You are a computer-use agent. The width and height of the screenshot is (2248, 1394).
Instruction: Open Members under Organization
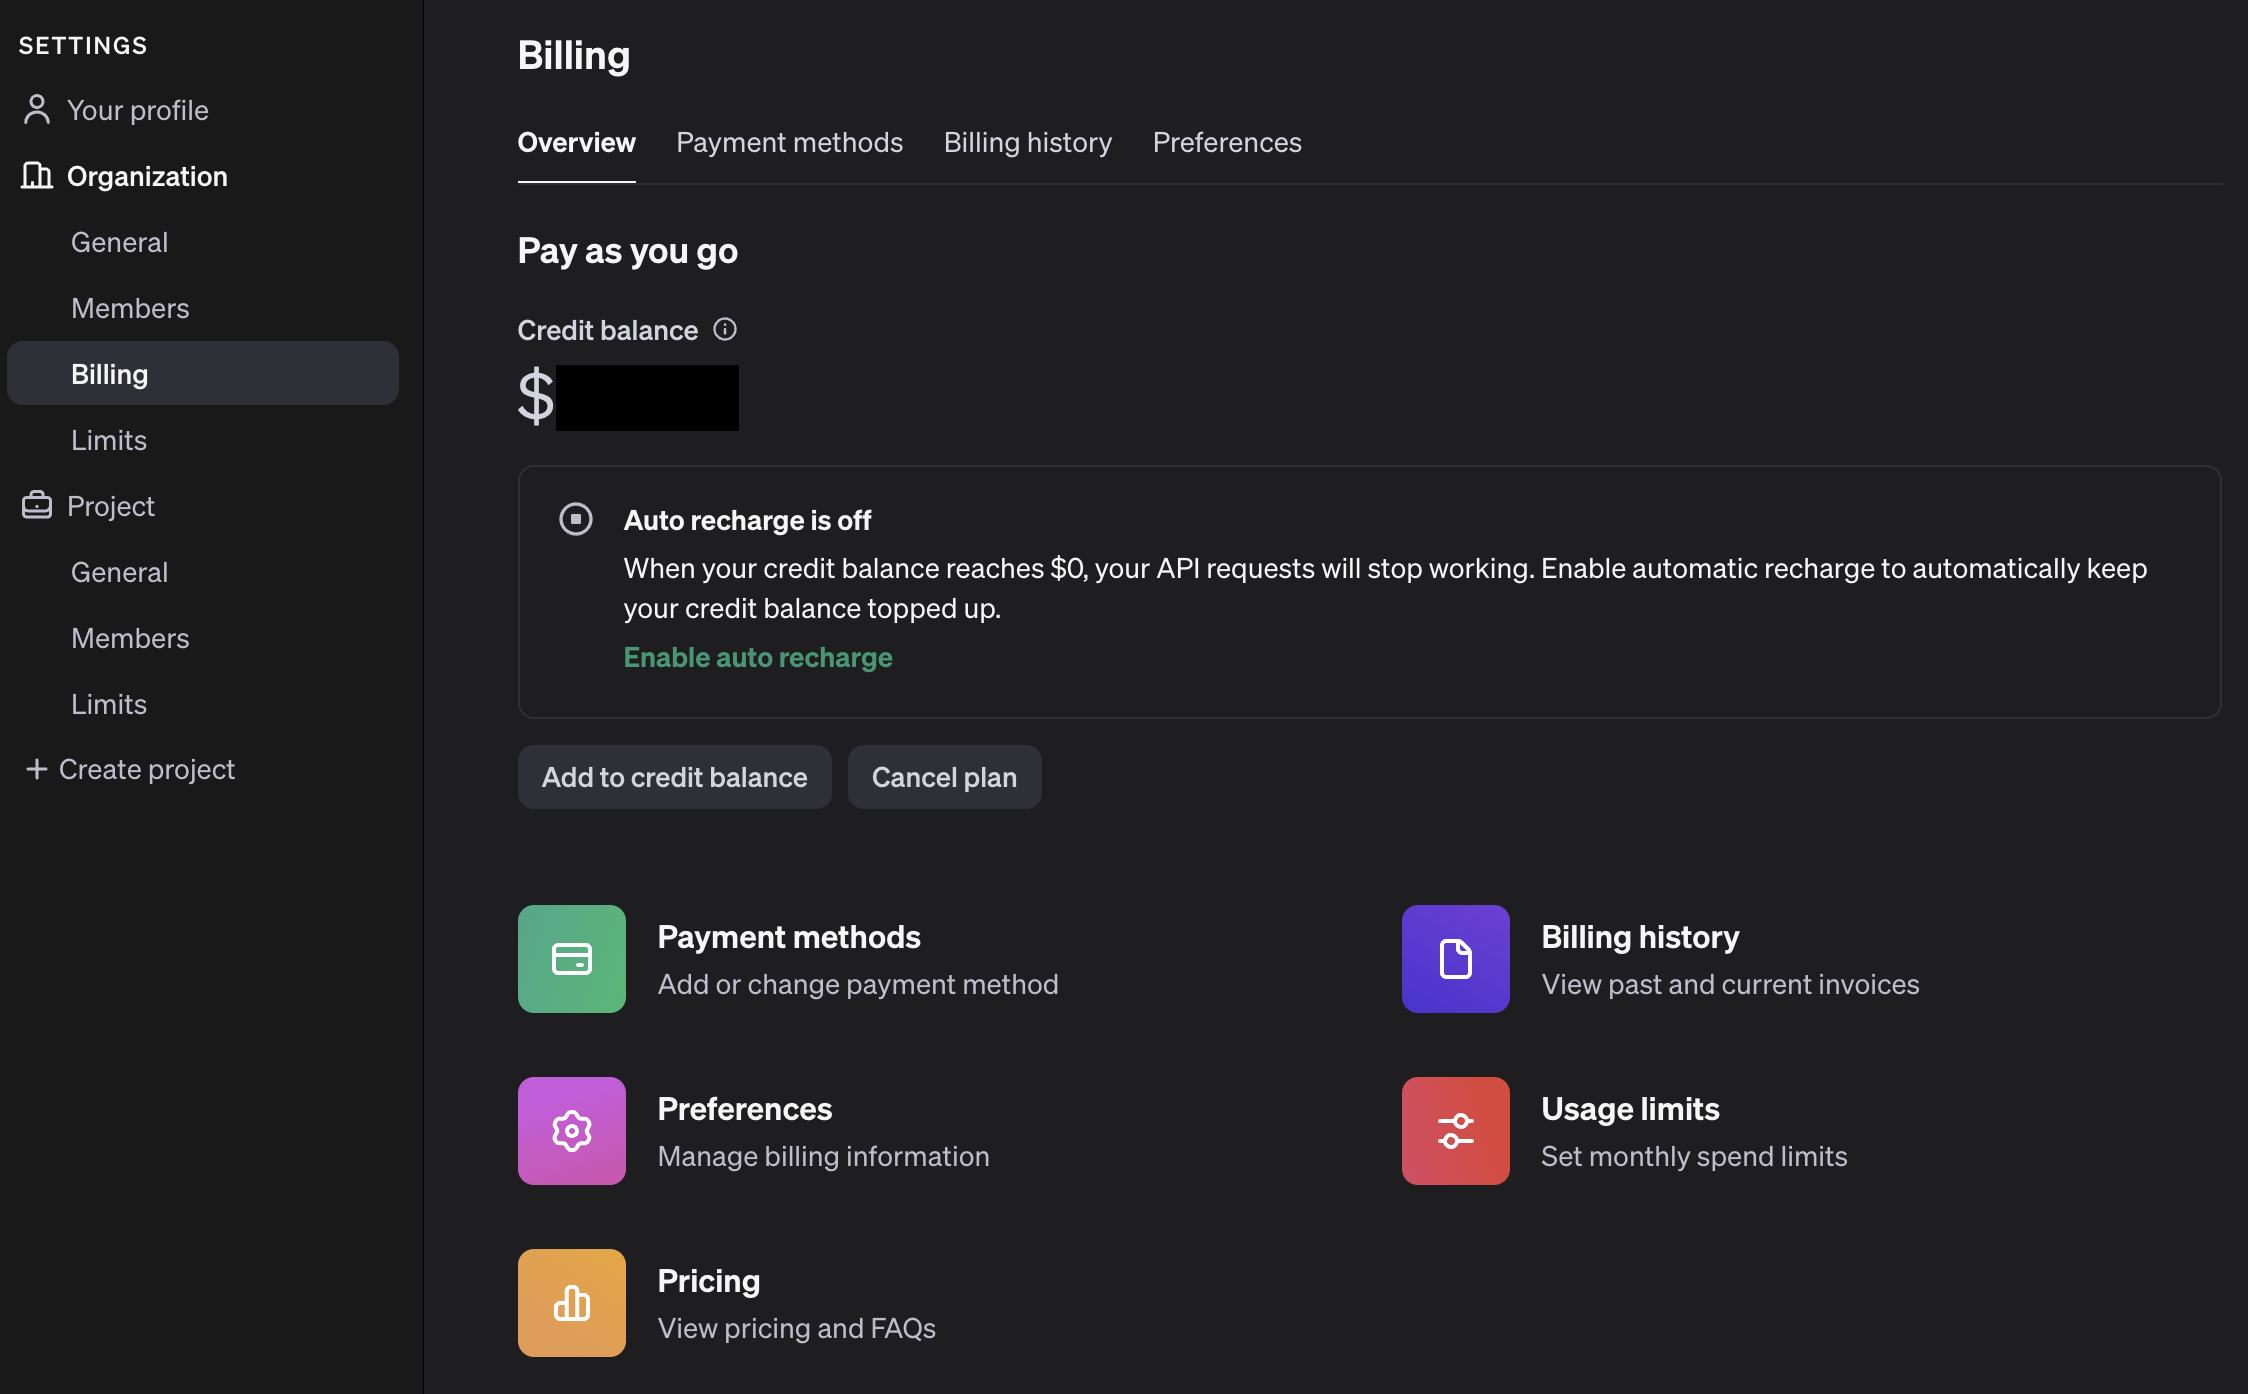(x=130, y=308)
